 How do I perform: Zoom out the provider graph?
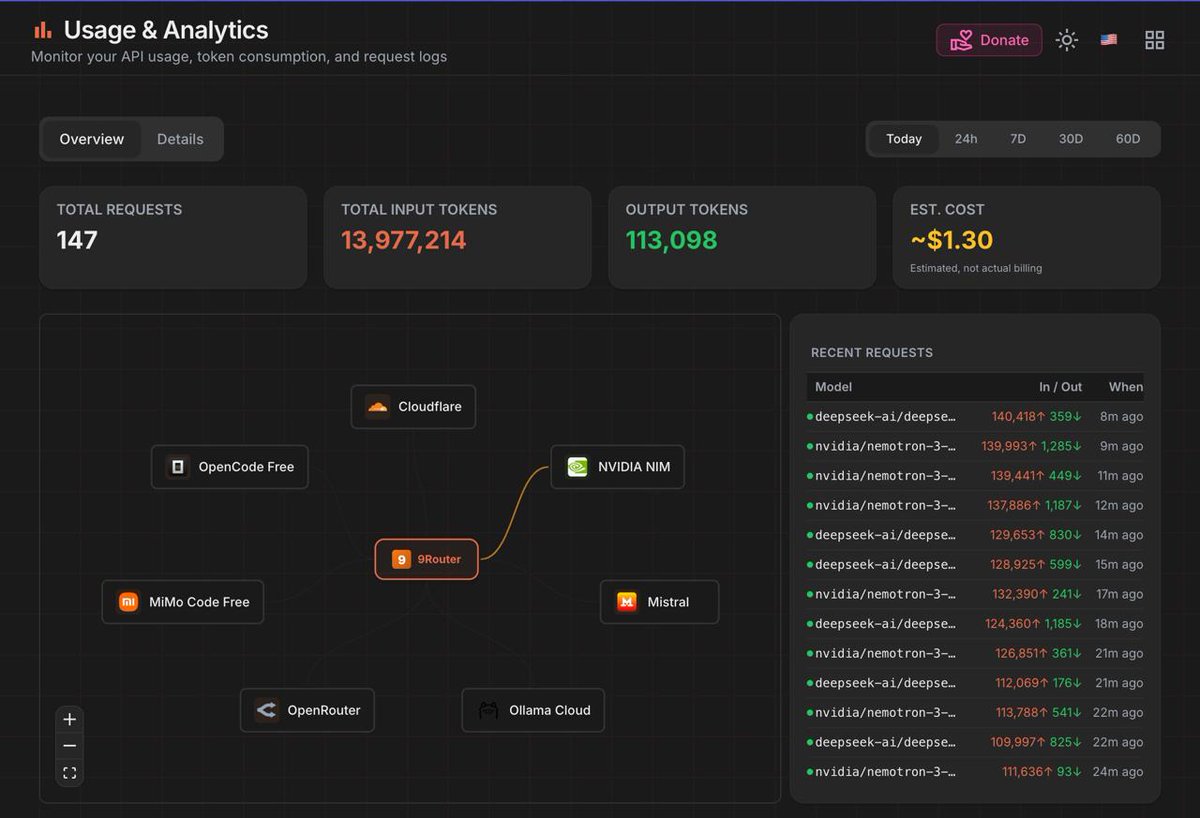coord(69,746)
